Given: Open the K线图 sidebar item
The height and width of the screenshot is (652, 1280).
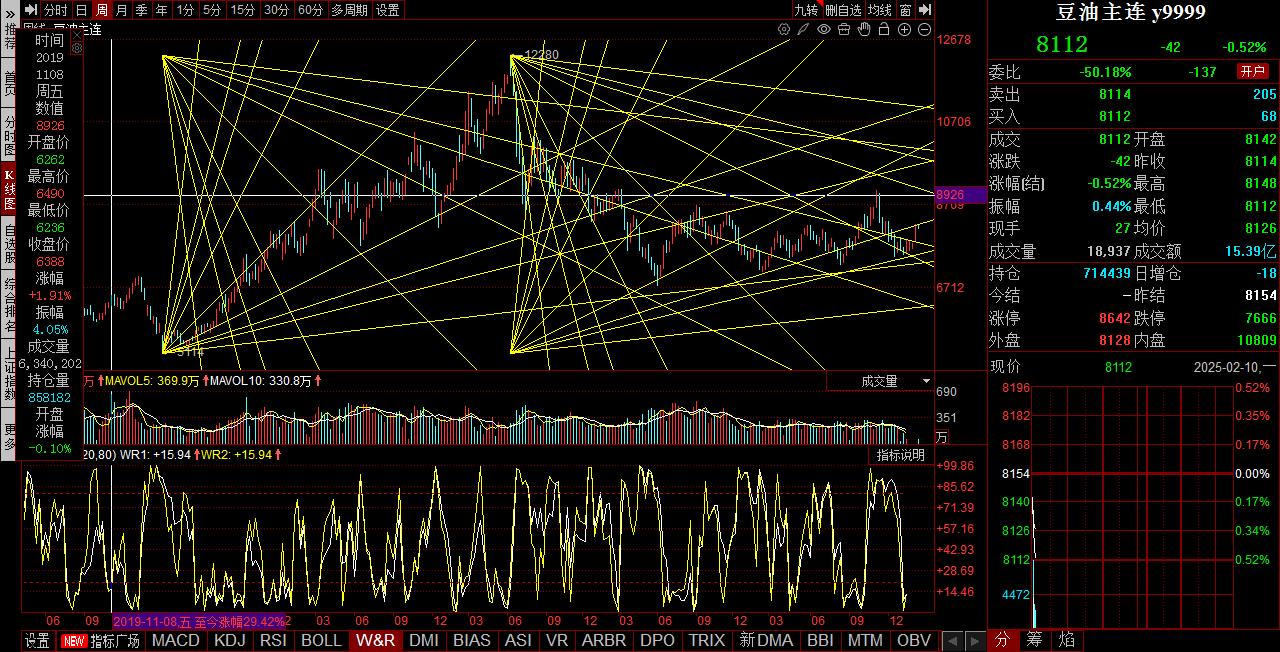Looking at the screenshot, I should [x=9, y=189].
